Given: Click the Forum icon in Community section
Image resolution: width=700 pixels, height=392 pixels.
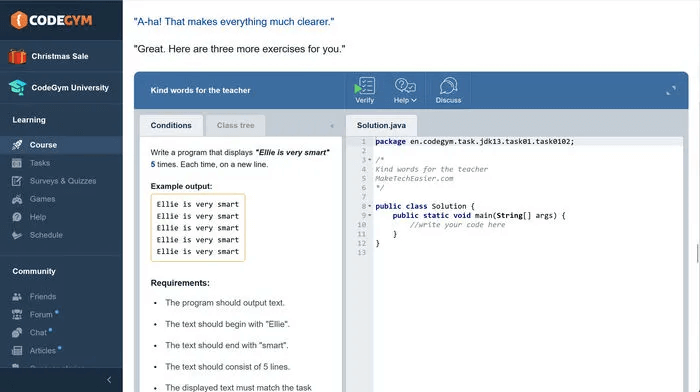Looking at the screenshot, I should click(17, 315).
